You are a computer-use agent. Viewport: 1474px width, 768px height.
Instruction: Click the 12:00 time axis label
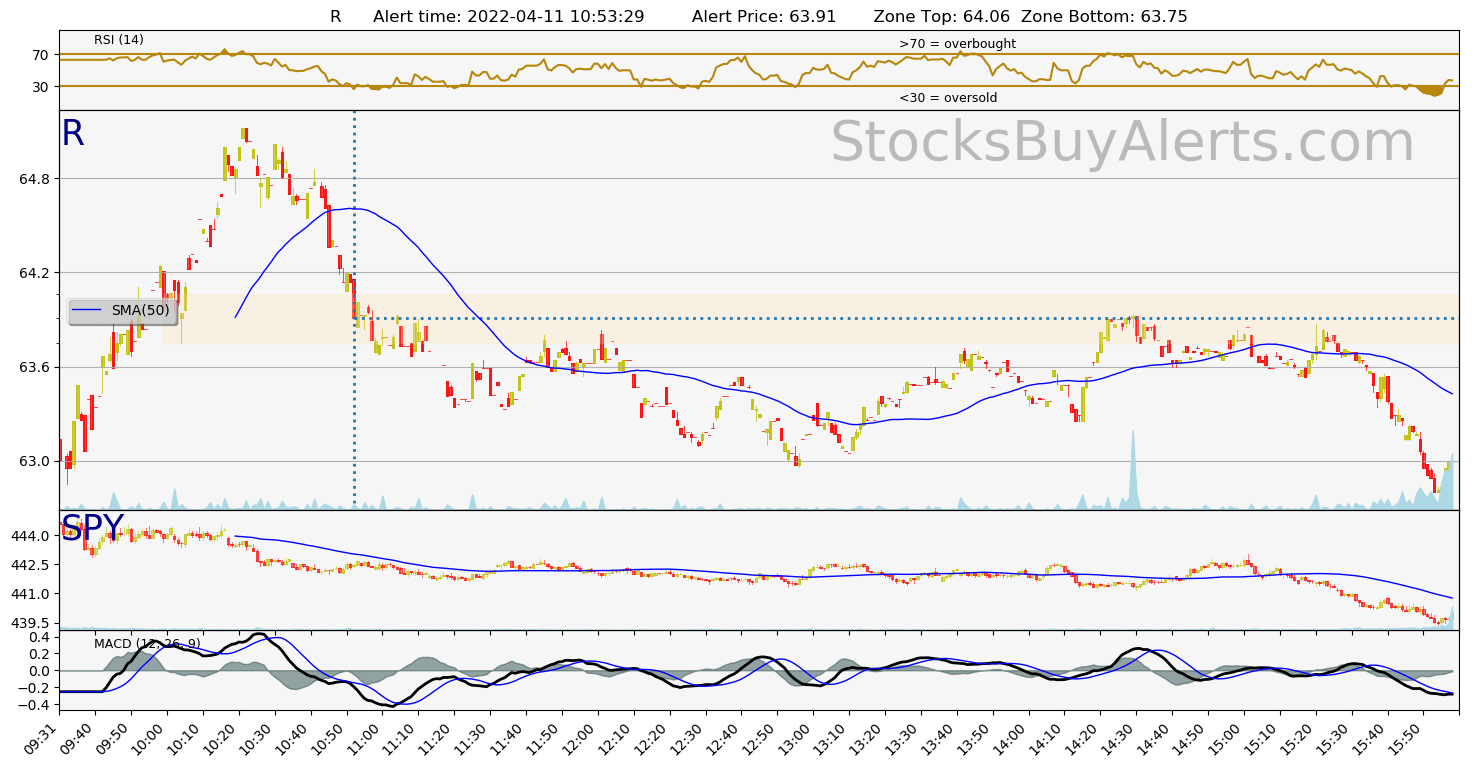580,736
